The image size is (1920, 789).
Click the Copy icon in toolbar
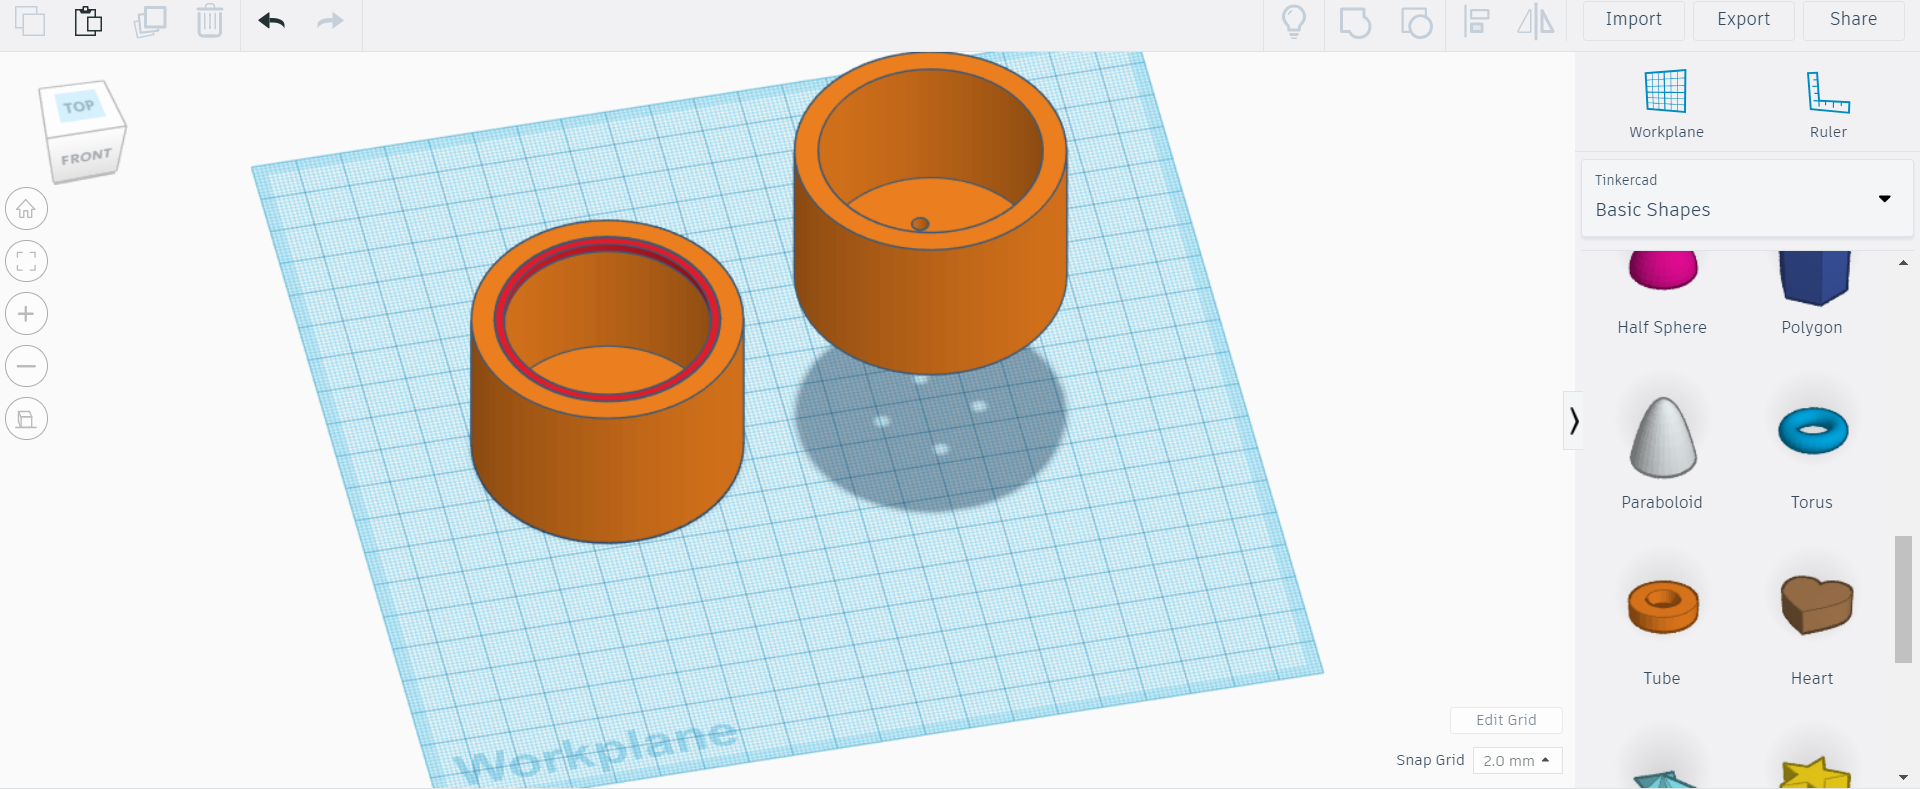point(30,21)
